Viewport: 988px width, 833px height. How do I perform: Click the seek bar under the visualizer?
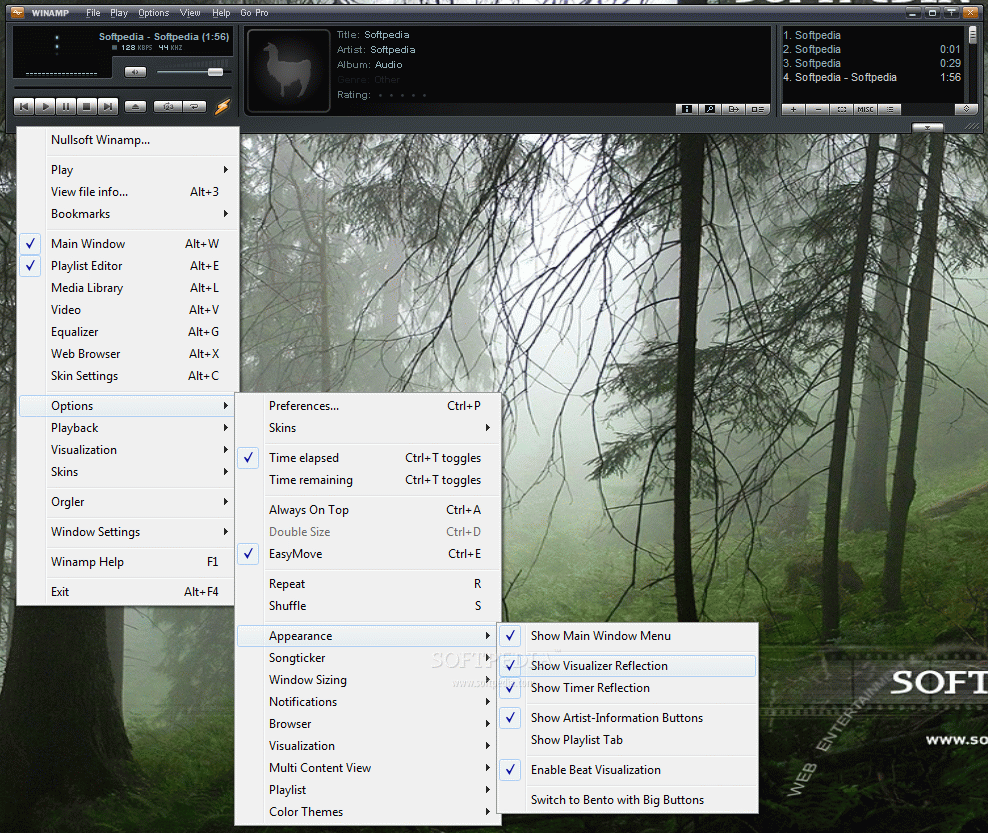coord(122,88)
